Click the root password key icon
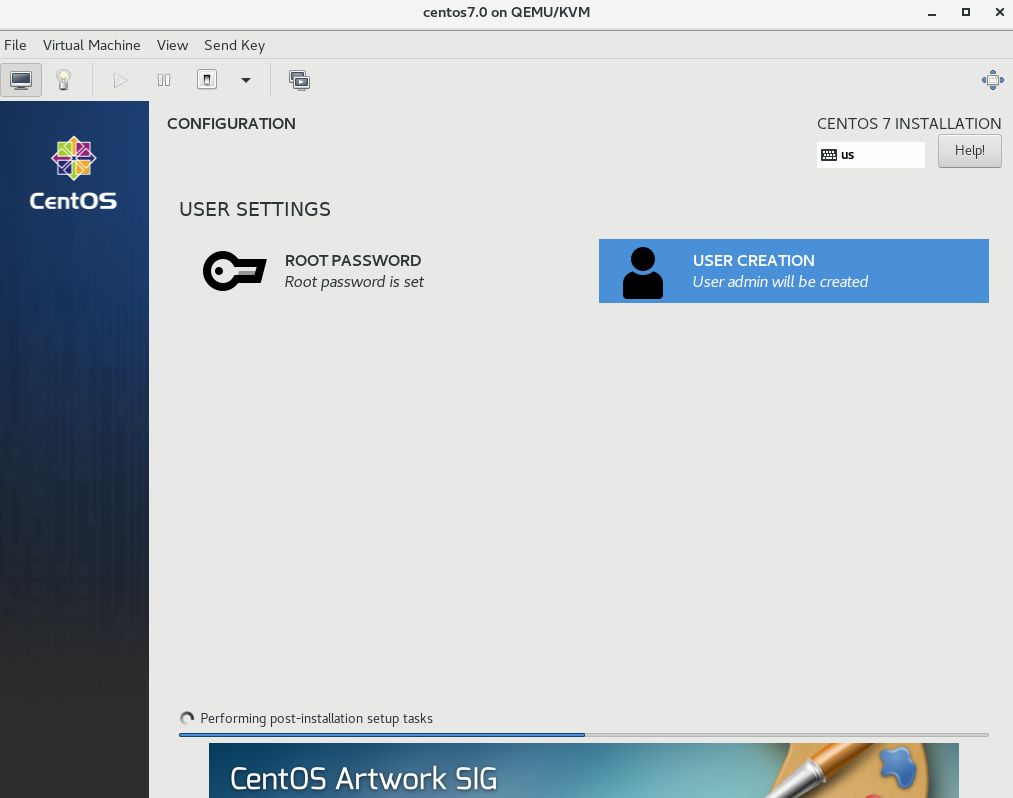 235,271
